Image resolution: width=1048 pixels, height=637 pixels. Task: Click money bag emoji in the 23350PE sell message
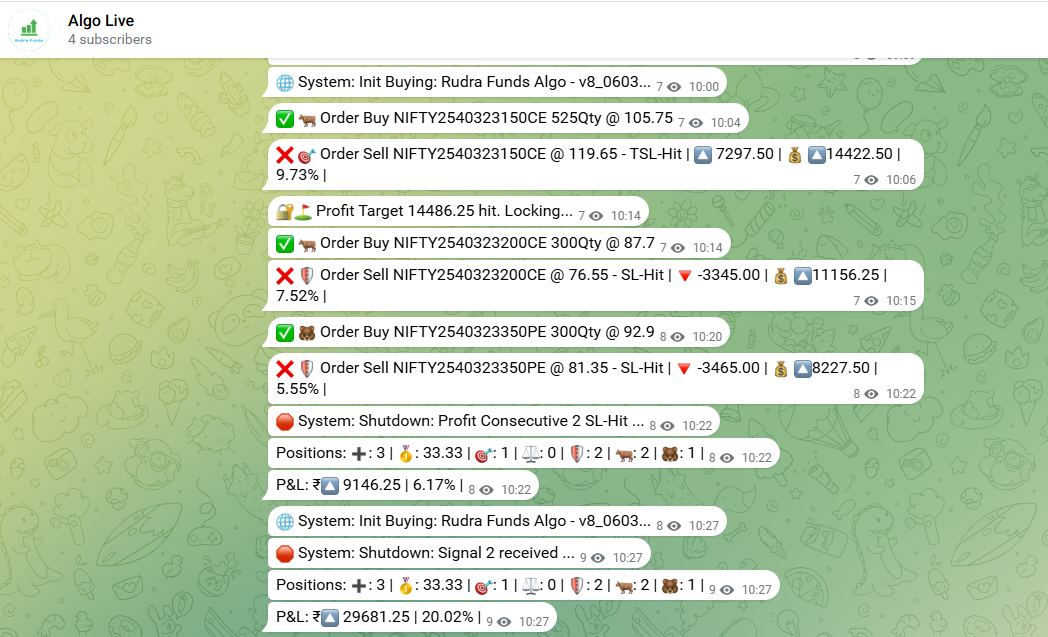[x=781, y=369]
